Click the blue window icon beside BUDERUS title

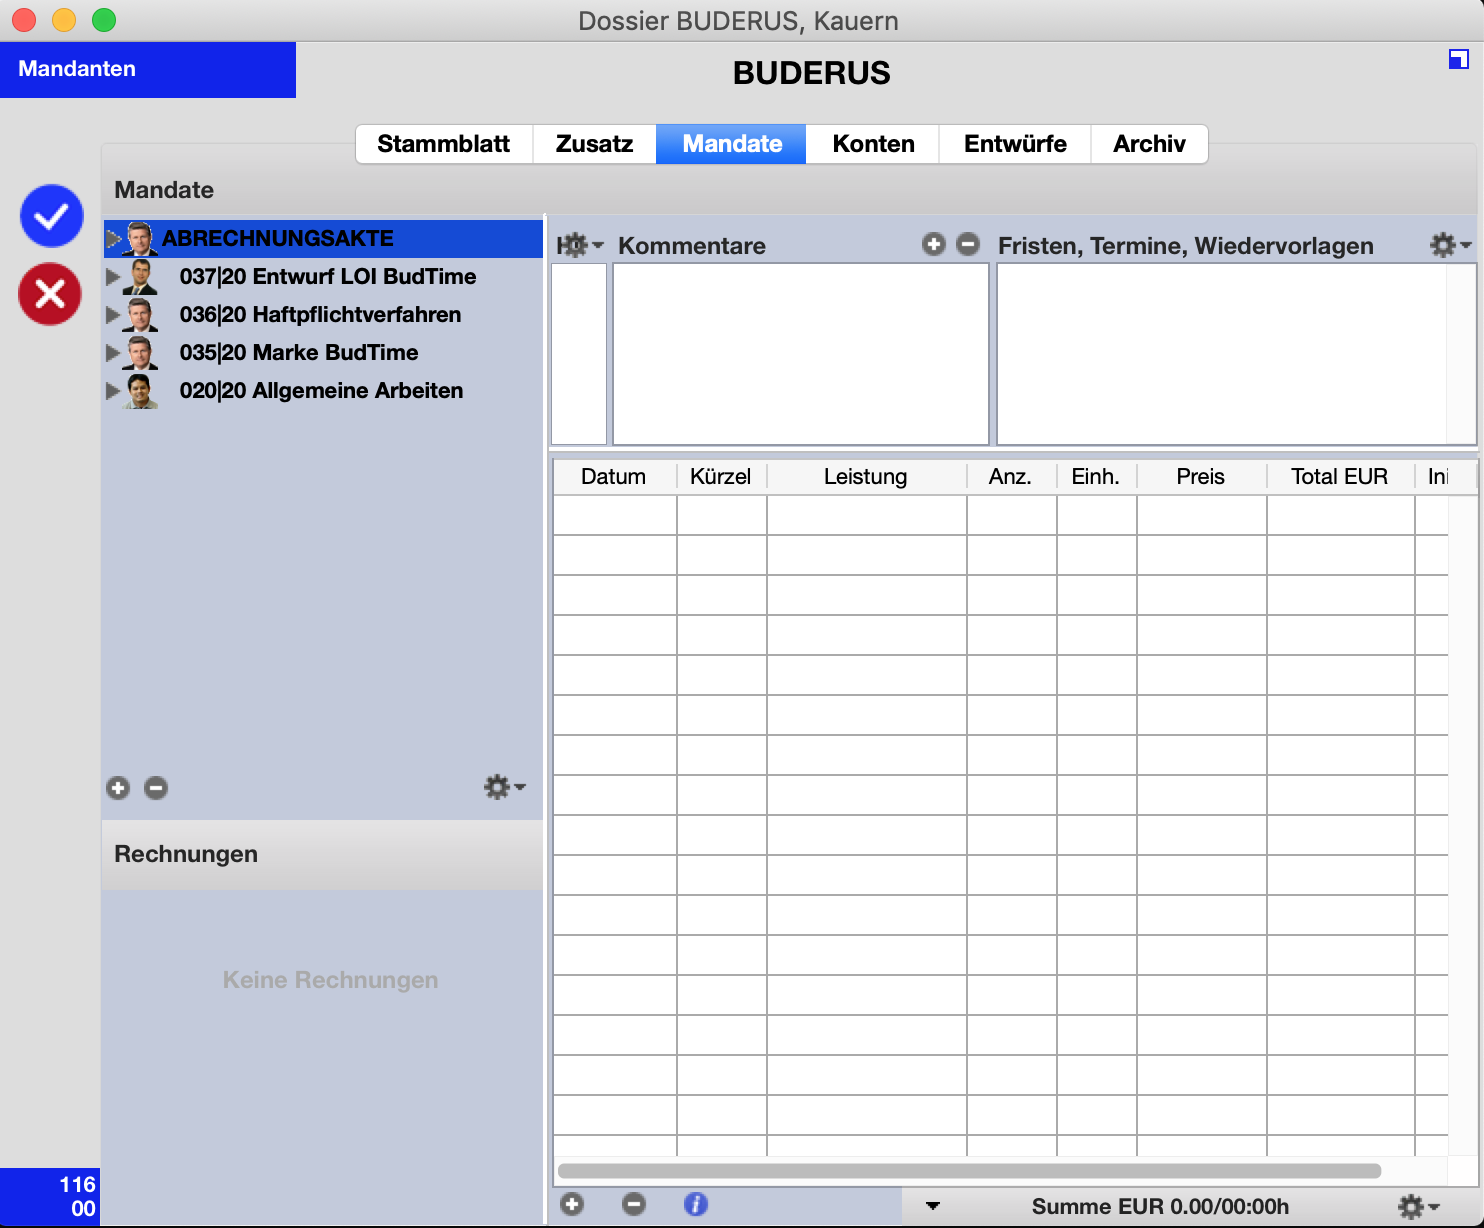pyautogui.click(x=1458, y=60)
